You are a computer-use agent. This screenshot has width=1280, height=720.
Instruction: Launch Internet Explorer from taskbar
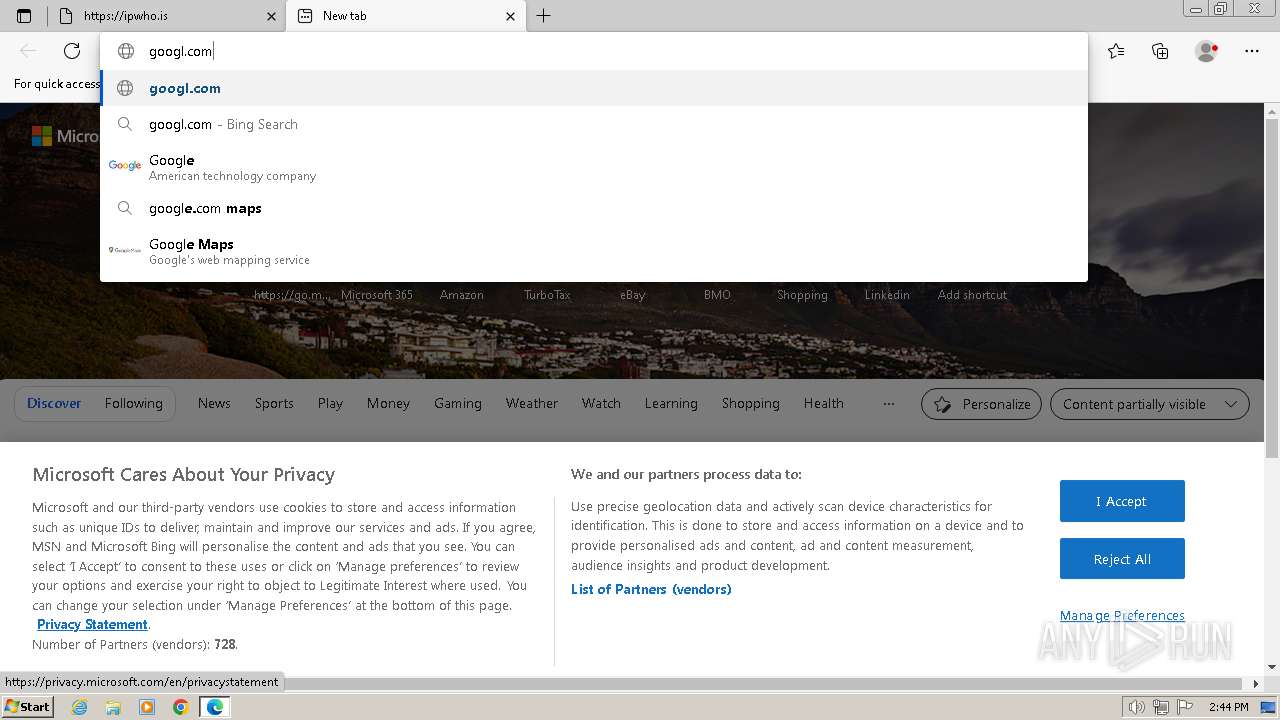tap(80, 707)
